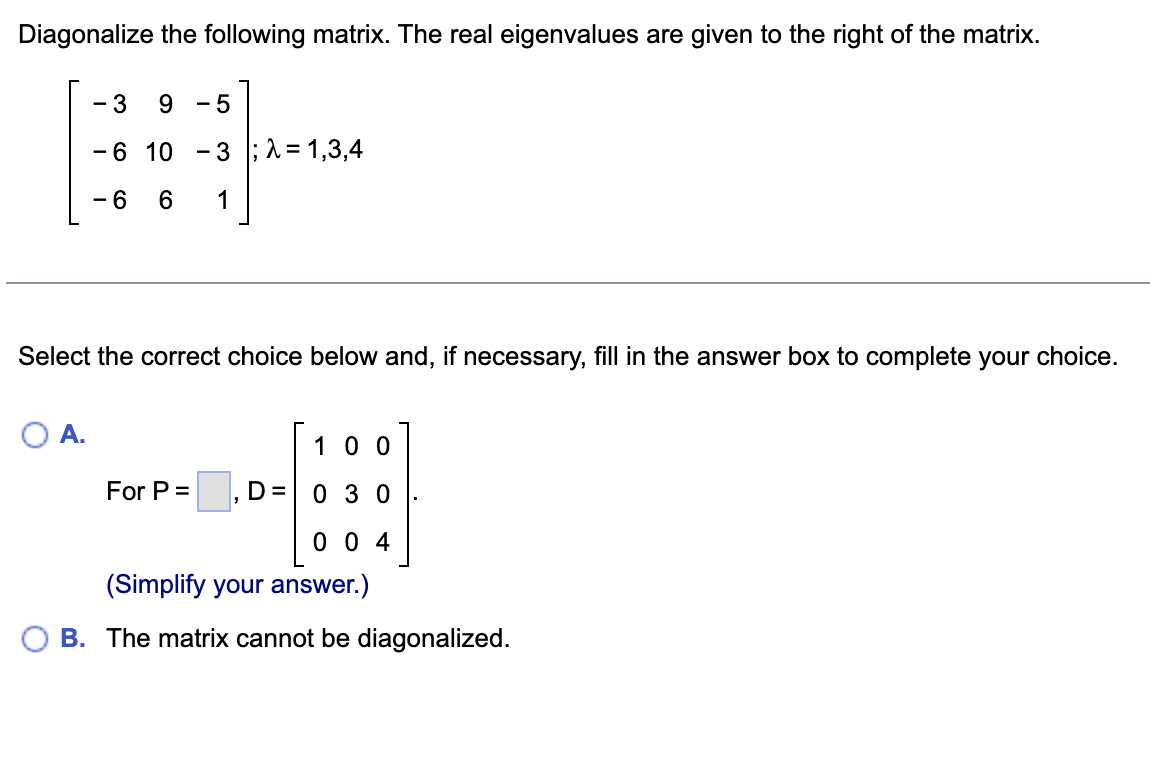
Task: Click the hint '(Simplify your answer.)'
Action: click(x=237, y=584)
